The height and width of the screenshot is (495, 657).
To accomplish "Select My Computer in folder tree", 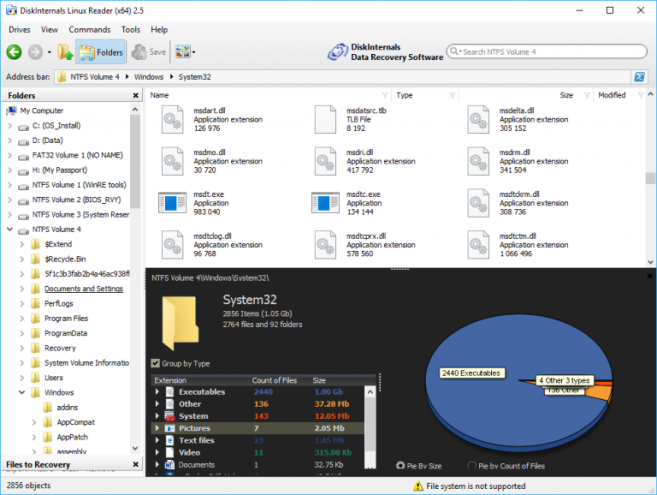I will 41,111.
